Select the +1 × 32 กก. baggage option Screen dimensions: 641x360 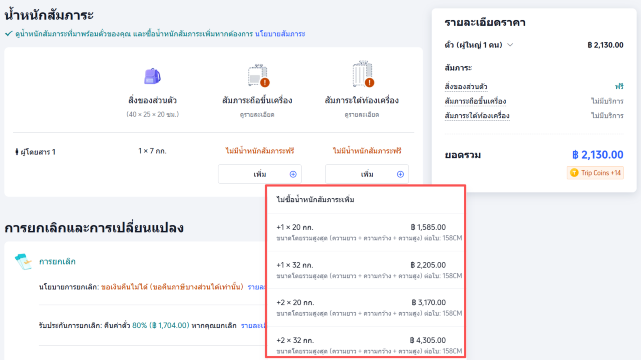pyautogui.click(x=365, y=270)
